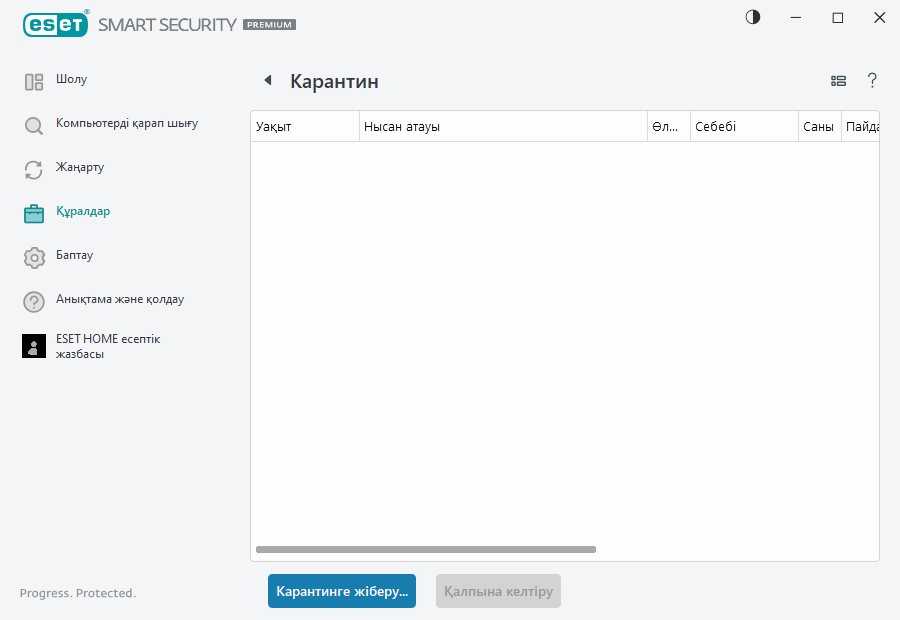Open the Анықтама және қолдау help circle icon

33,301
